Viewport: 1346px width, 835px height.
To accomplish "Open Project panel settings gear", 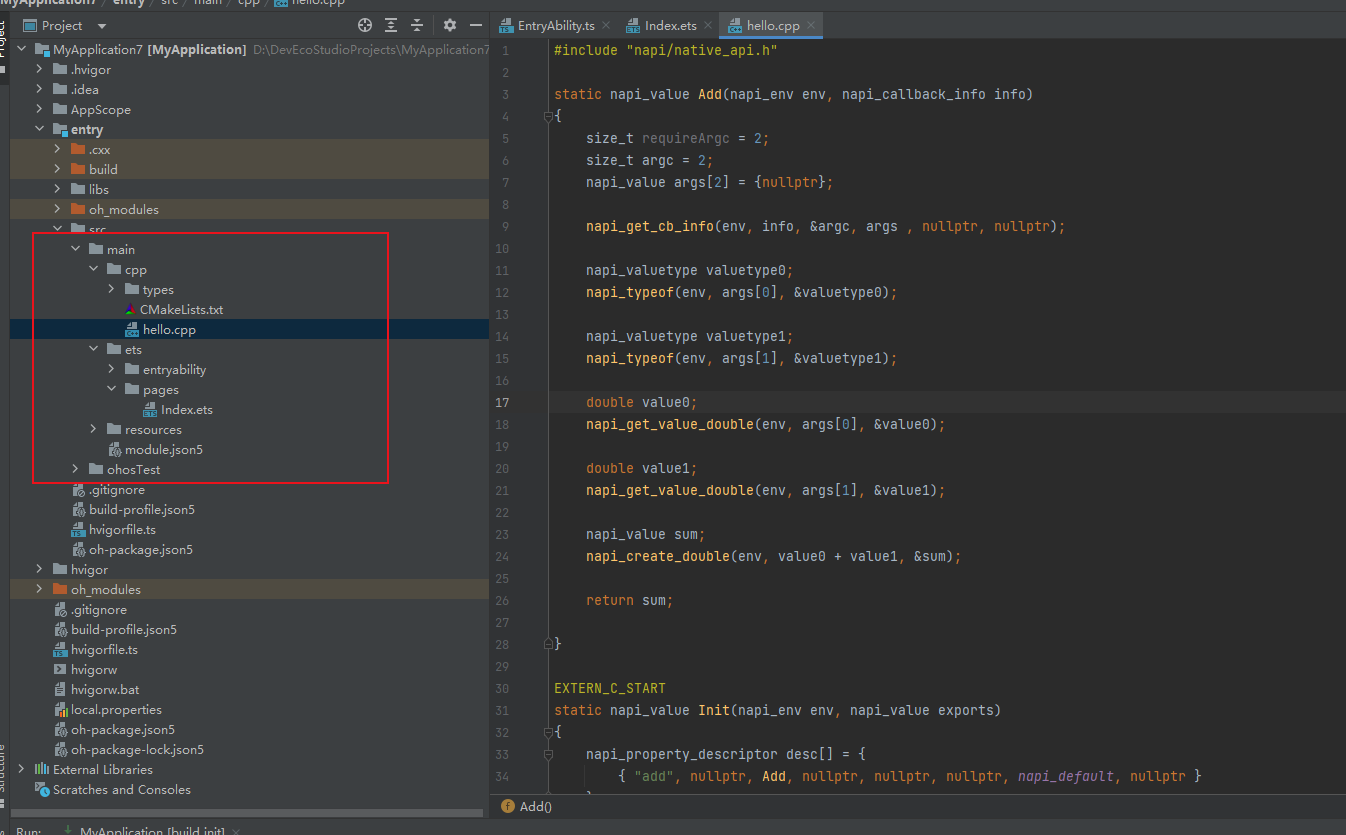I will [x=450, y=25].
